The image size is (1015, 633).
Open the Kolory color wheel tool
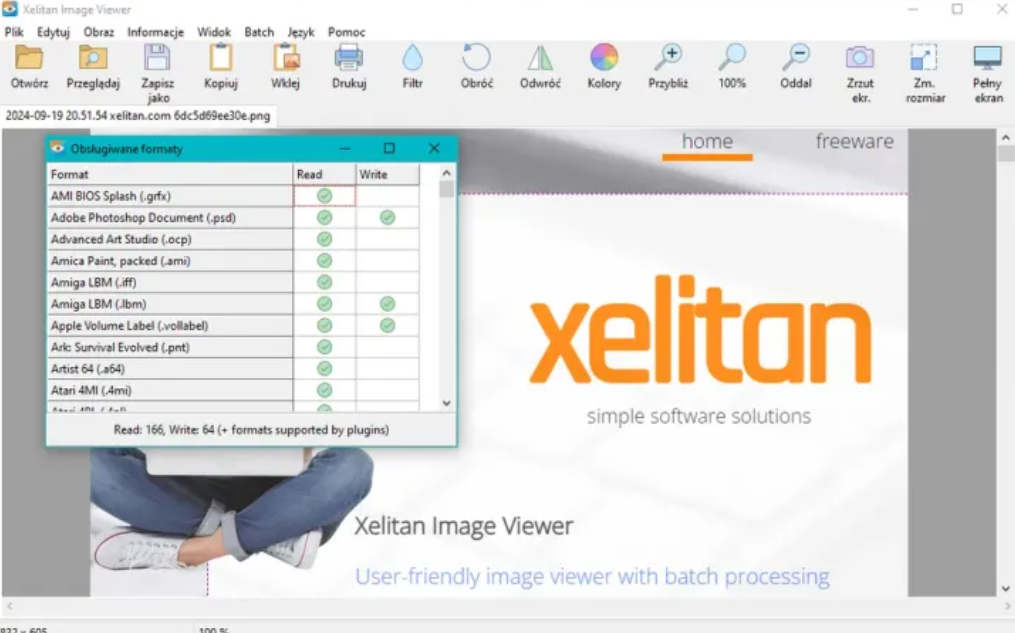point(604,58)
